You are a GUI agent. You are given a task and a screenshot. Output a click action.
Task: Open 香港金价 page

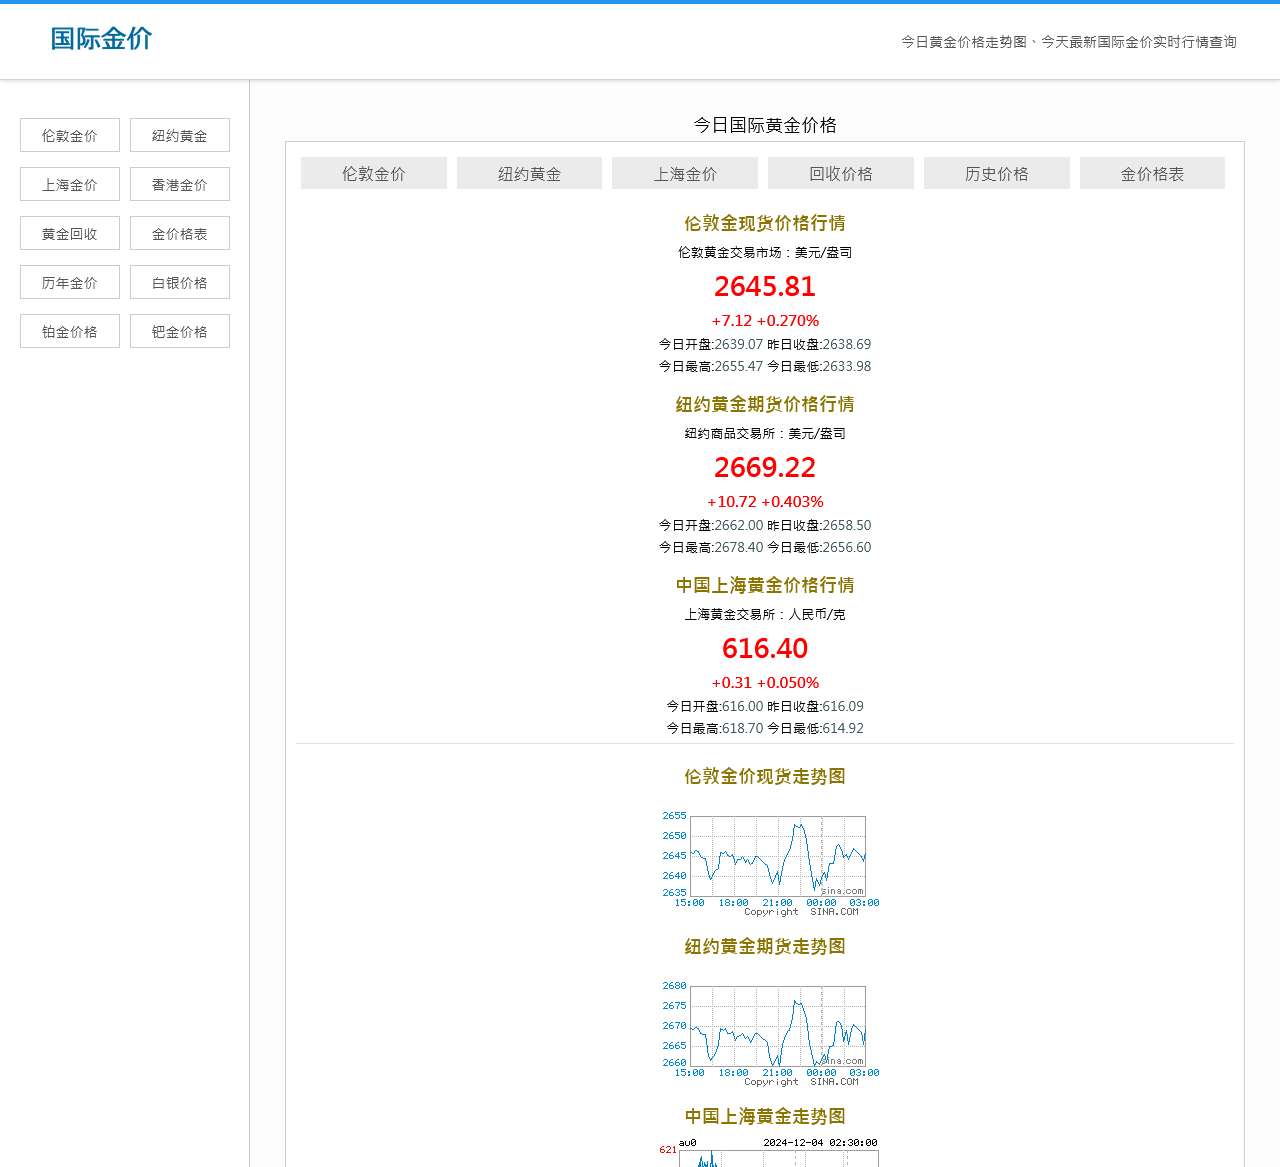(x=179, y=183)
